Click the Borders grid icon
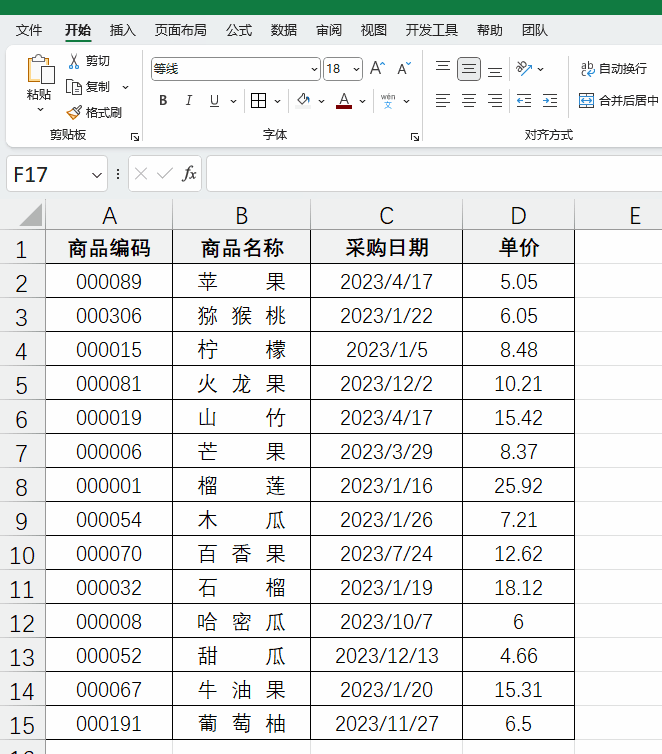This screenshot has height=754, width=662. coord(259,101)
